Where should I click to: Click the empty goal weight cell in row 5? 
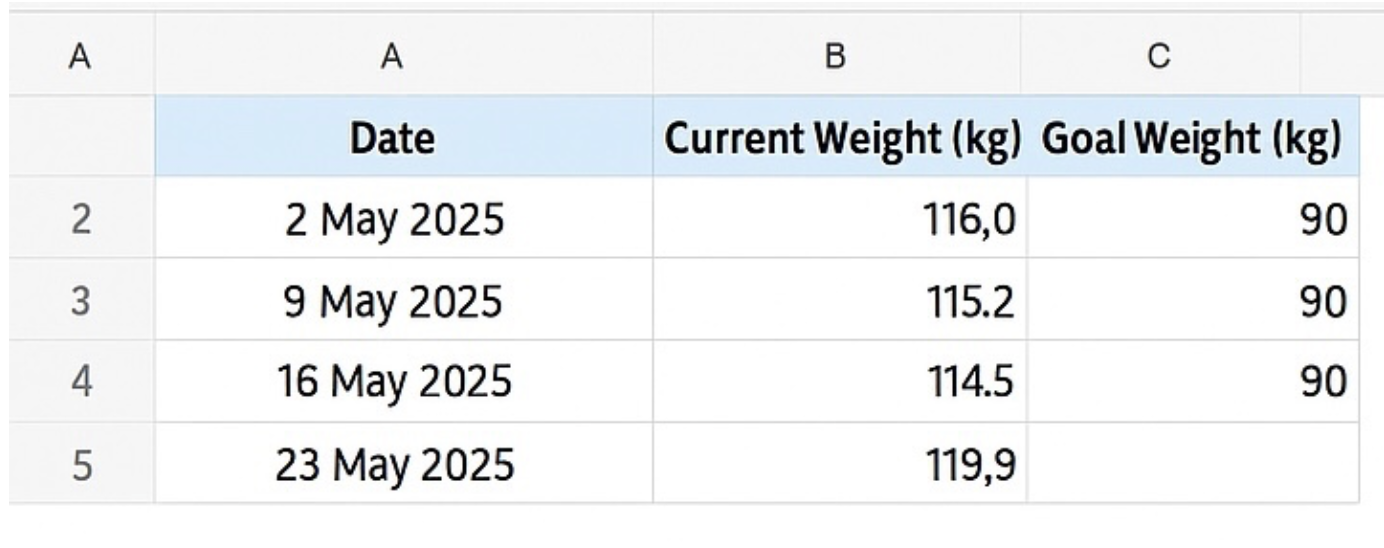[x=1193, y=463]
